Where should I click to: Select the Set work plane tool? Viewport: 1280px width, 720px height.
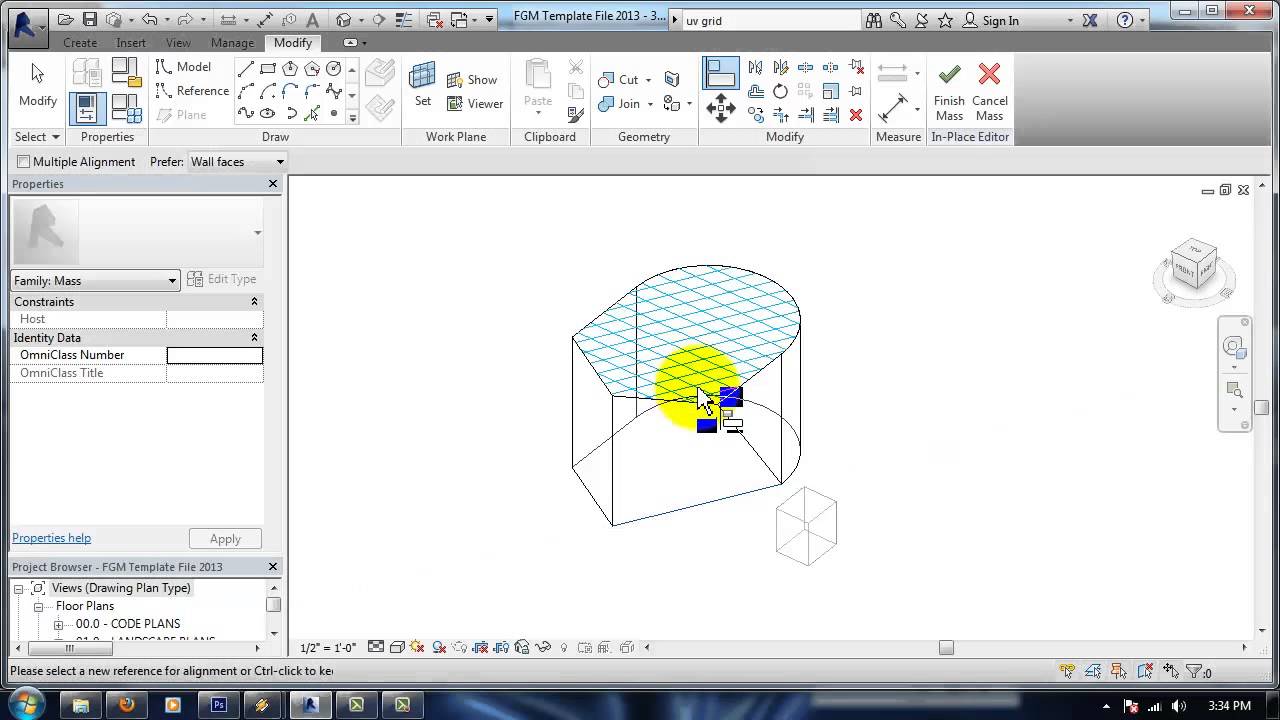point(423,84)
